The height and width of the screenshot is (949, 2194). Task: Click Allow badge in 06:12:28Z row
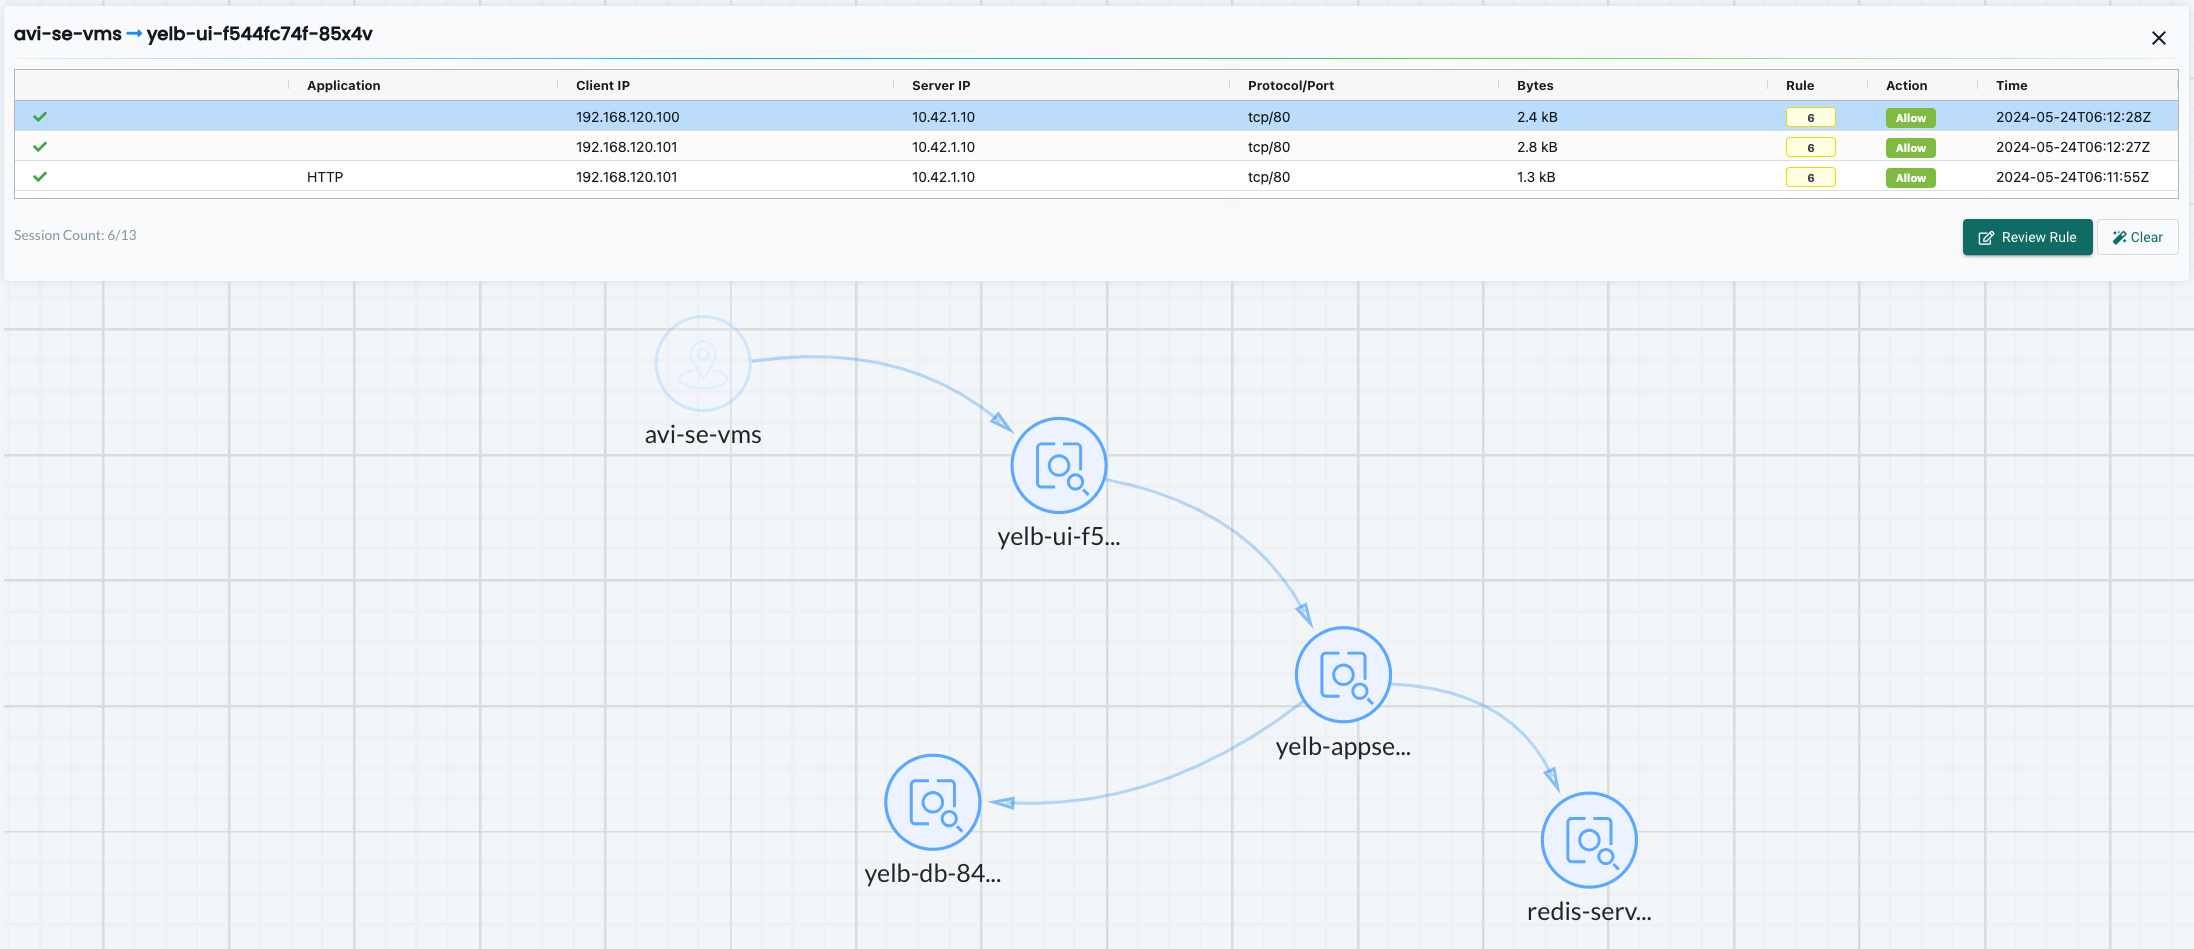pyautogui.click(x=1910, y=118)
